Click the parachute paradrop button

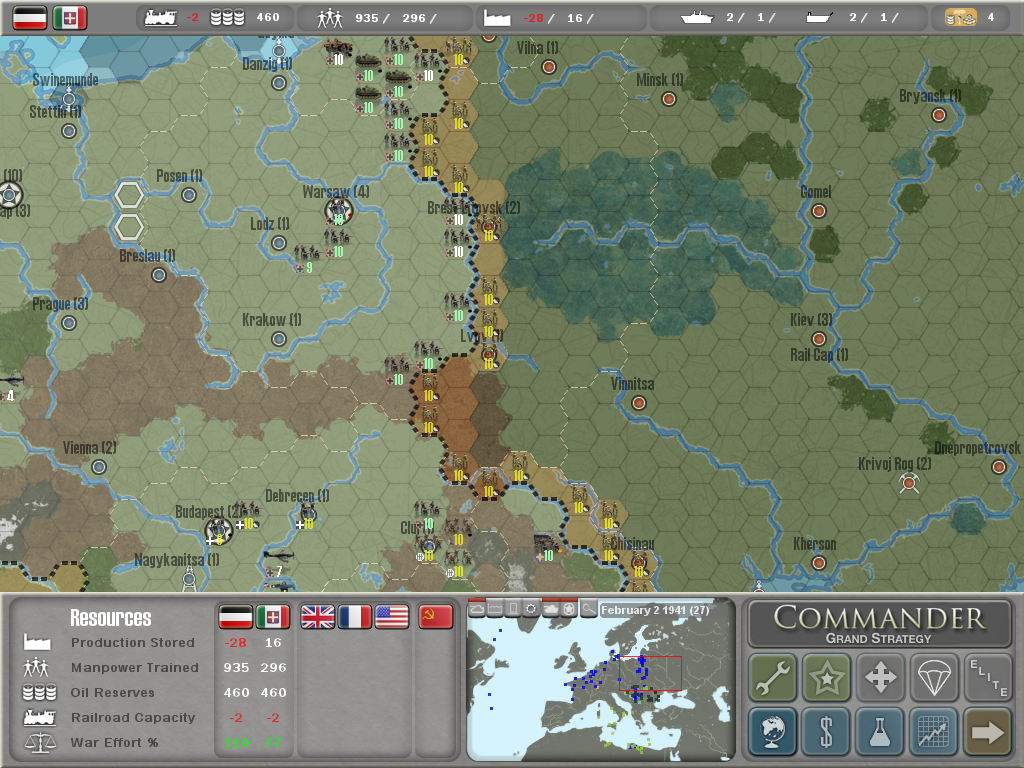pos(934,678)
